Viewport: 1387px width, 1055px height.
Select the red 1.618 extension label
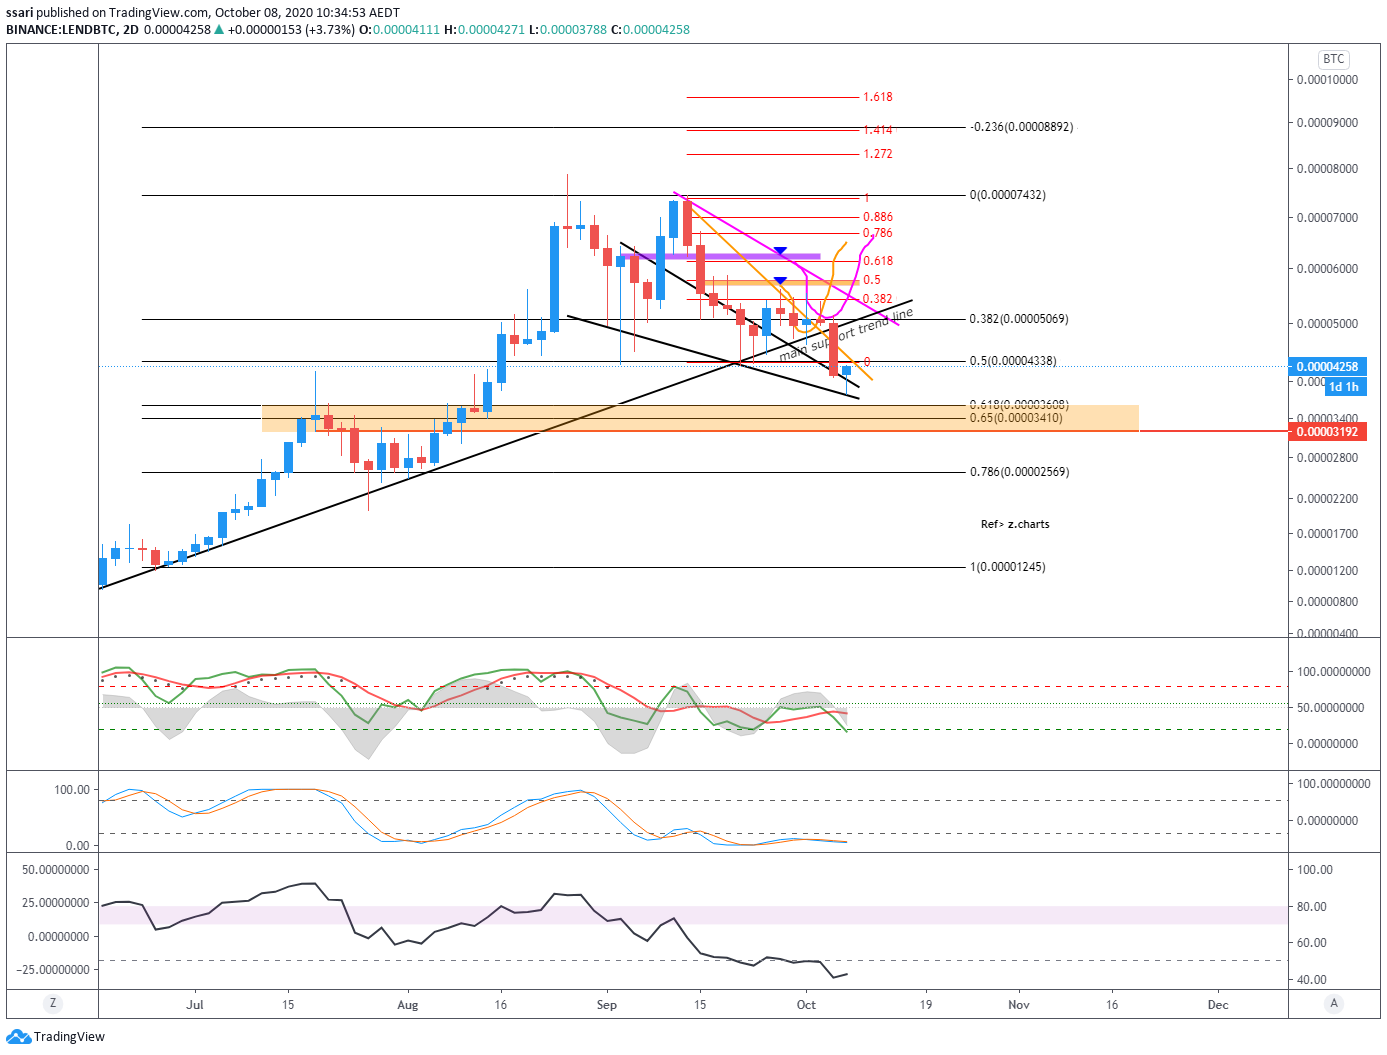click(x=878, y=97)
